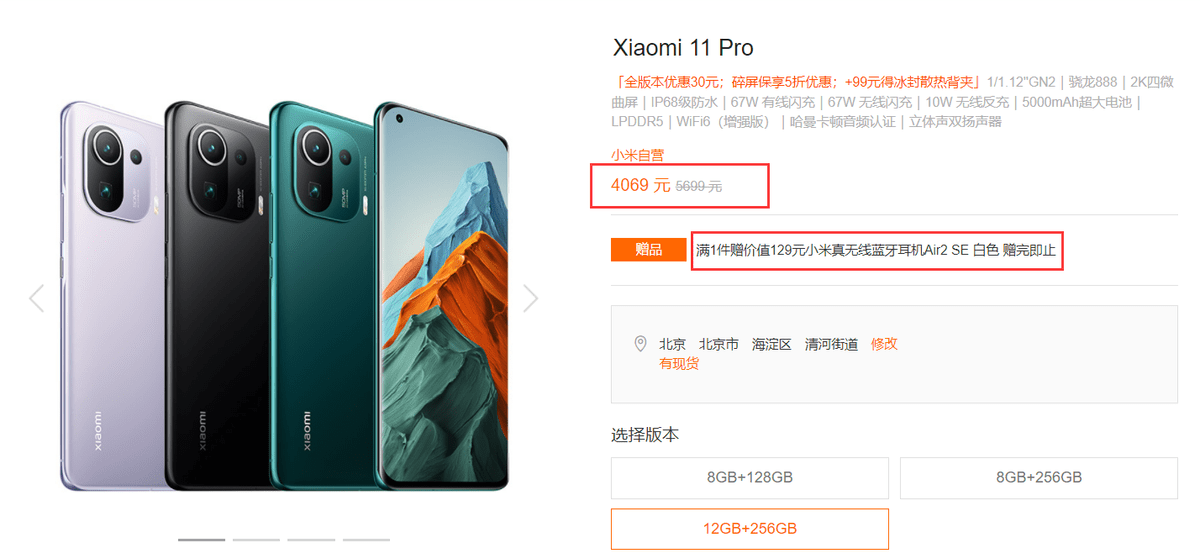Viewport: 1200px width, 554px height.
Task: Click the Xiaomi 11 Pro product title
Action: pyautogui.click(x=683, y=47)
